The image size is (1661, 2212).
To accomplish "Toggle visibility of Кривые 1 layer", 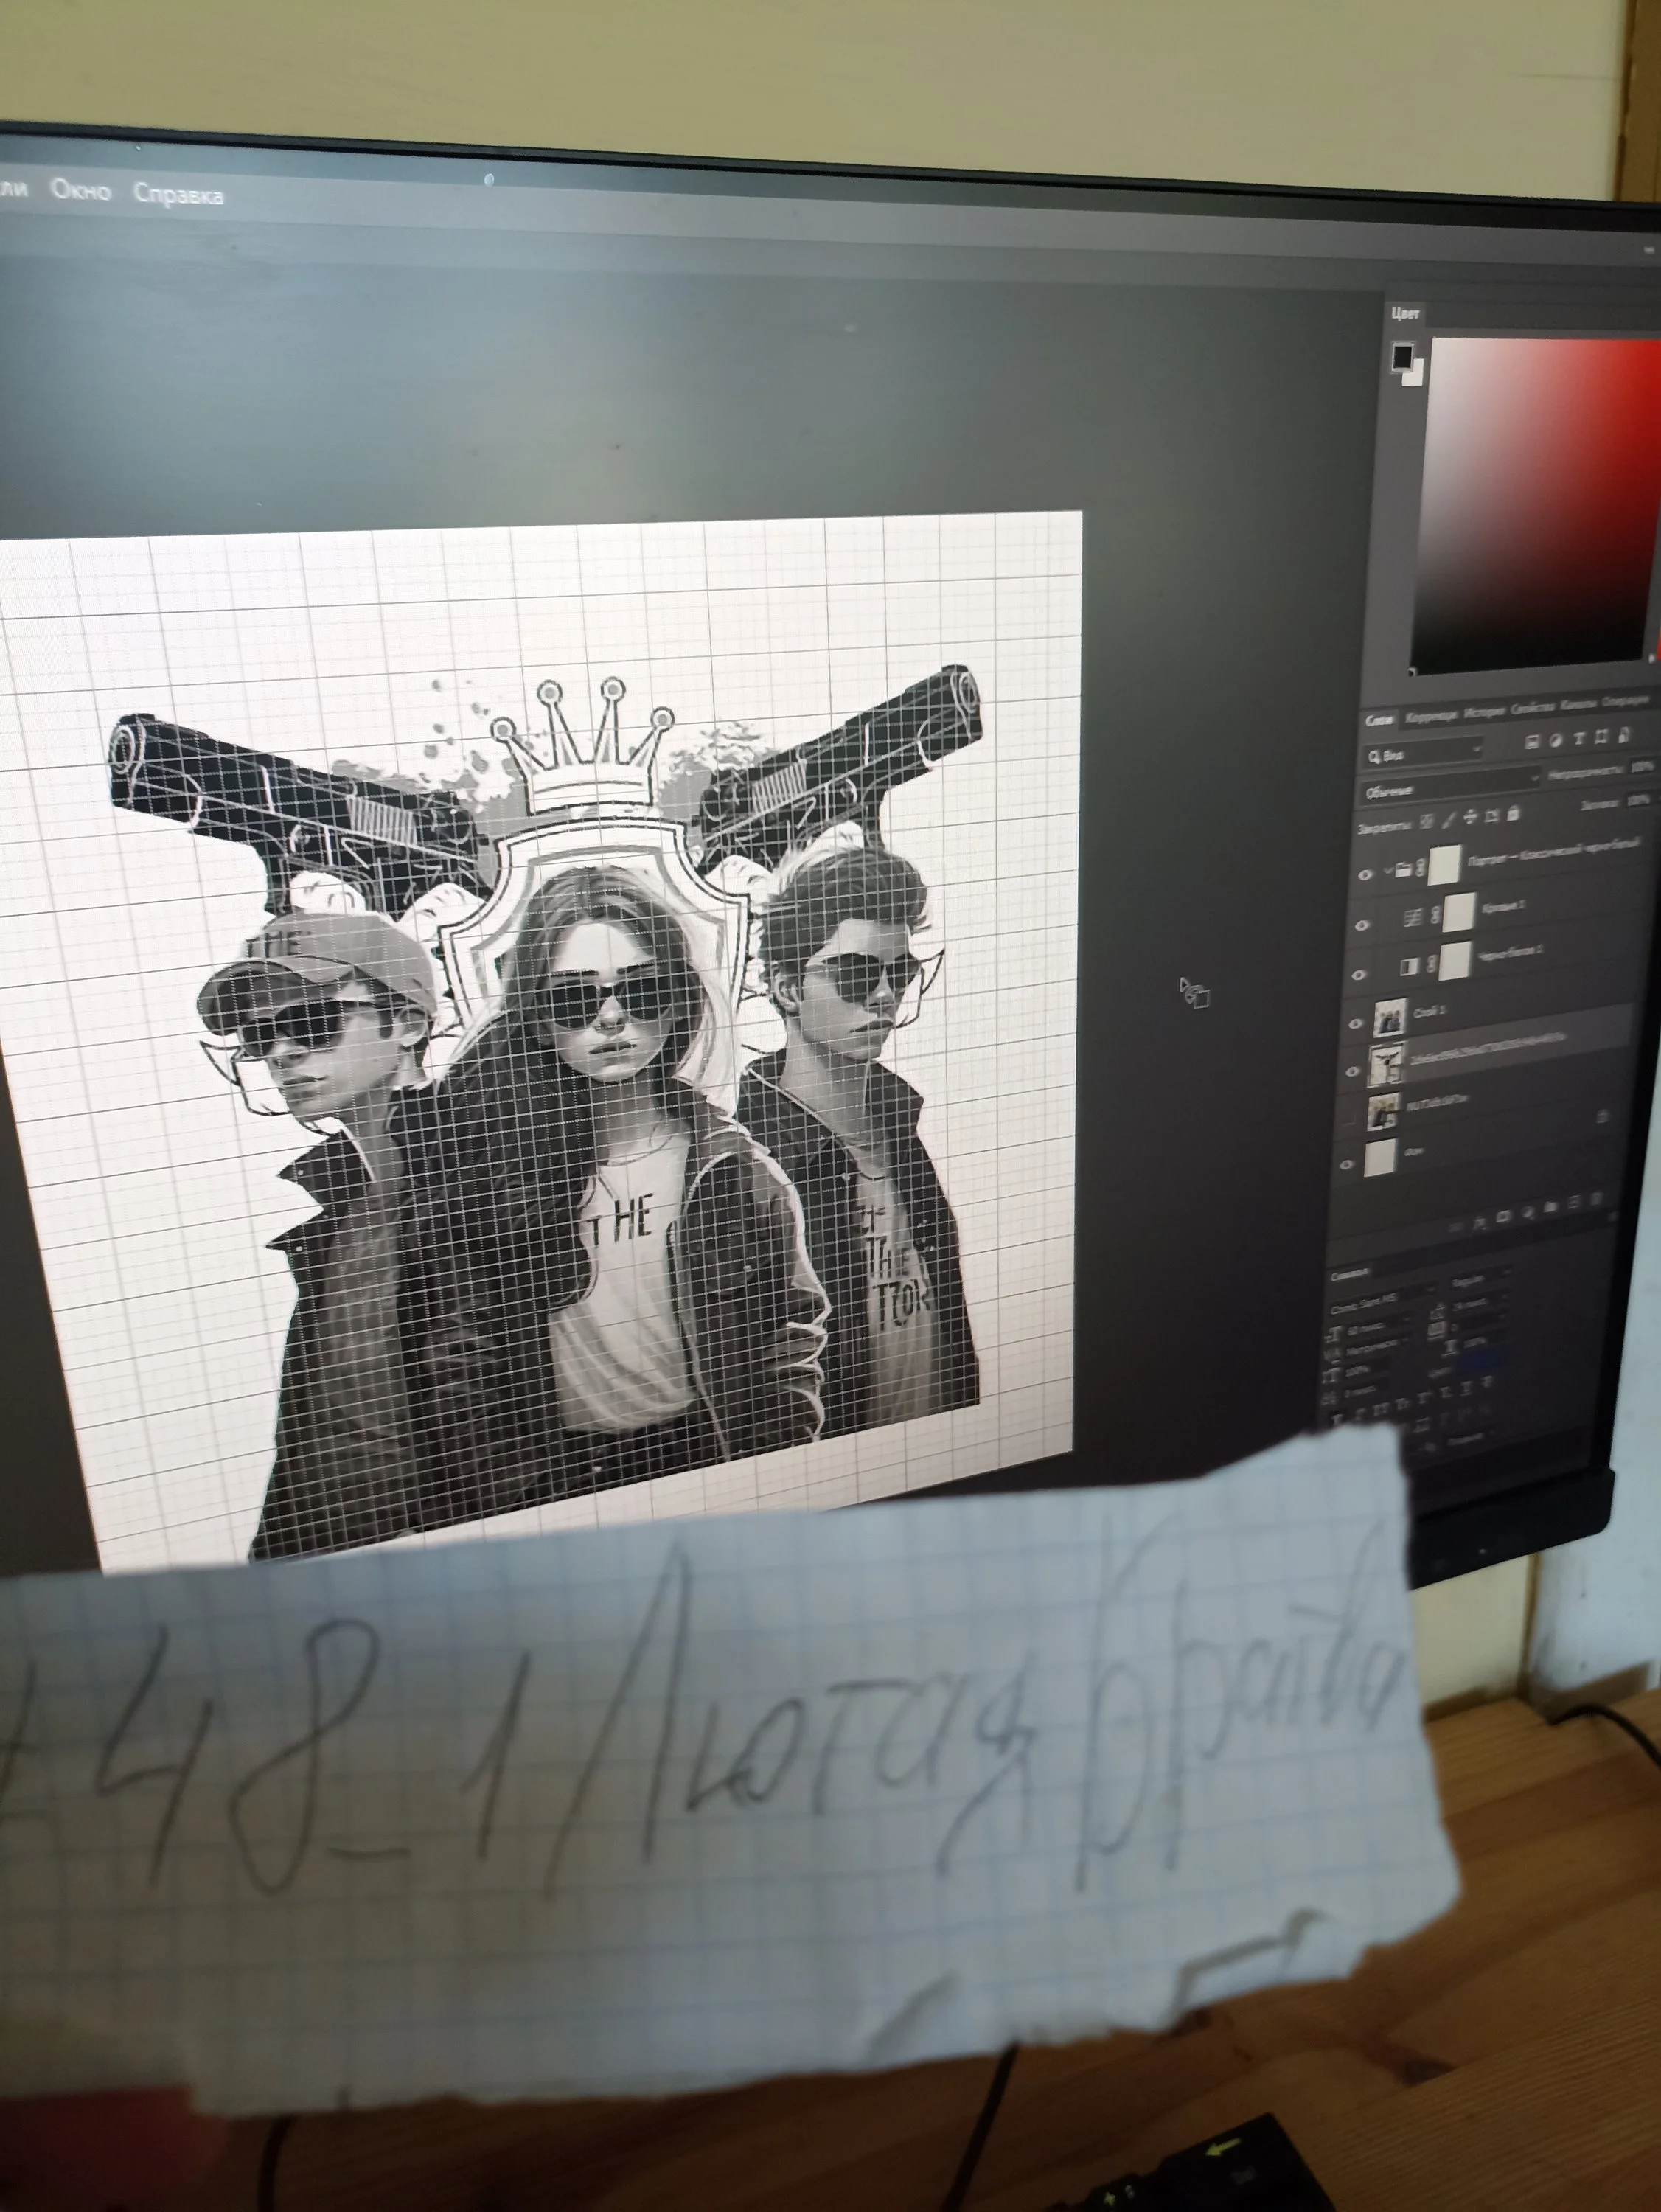I will 1361,925.
